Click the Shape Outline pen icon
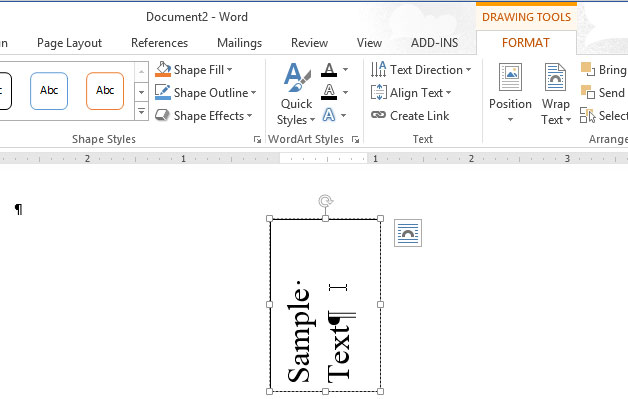Screen dimensions: 628x399 pyautogui.click(x=163, y=92)
